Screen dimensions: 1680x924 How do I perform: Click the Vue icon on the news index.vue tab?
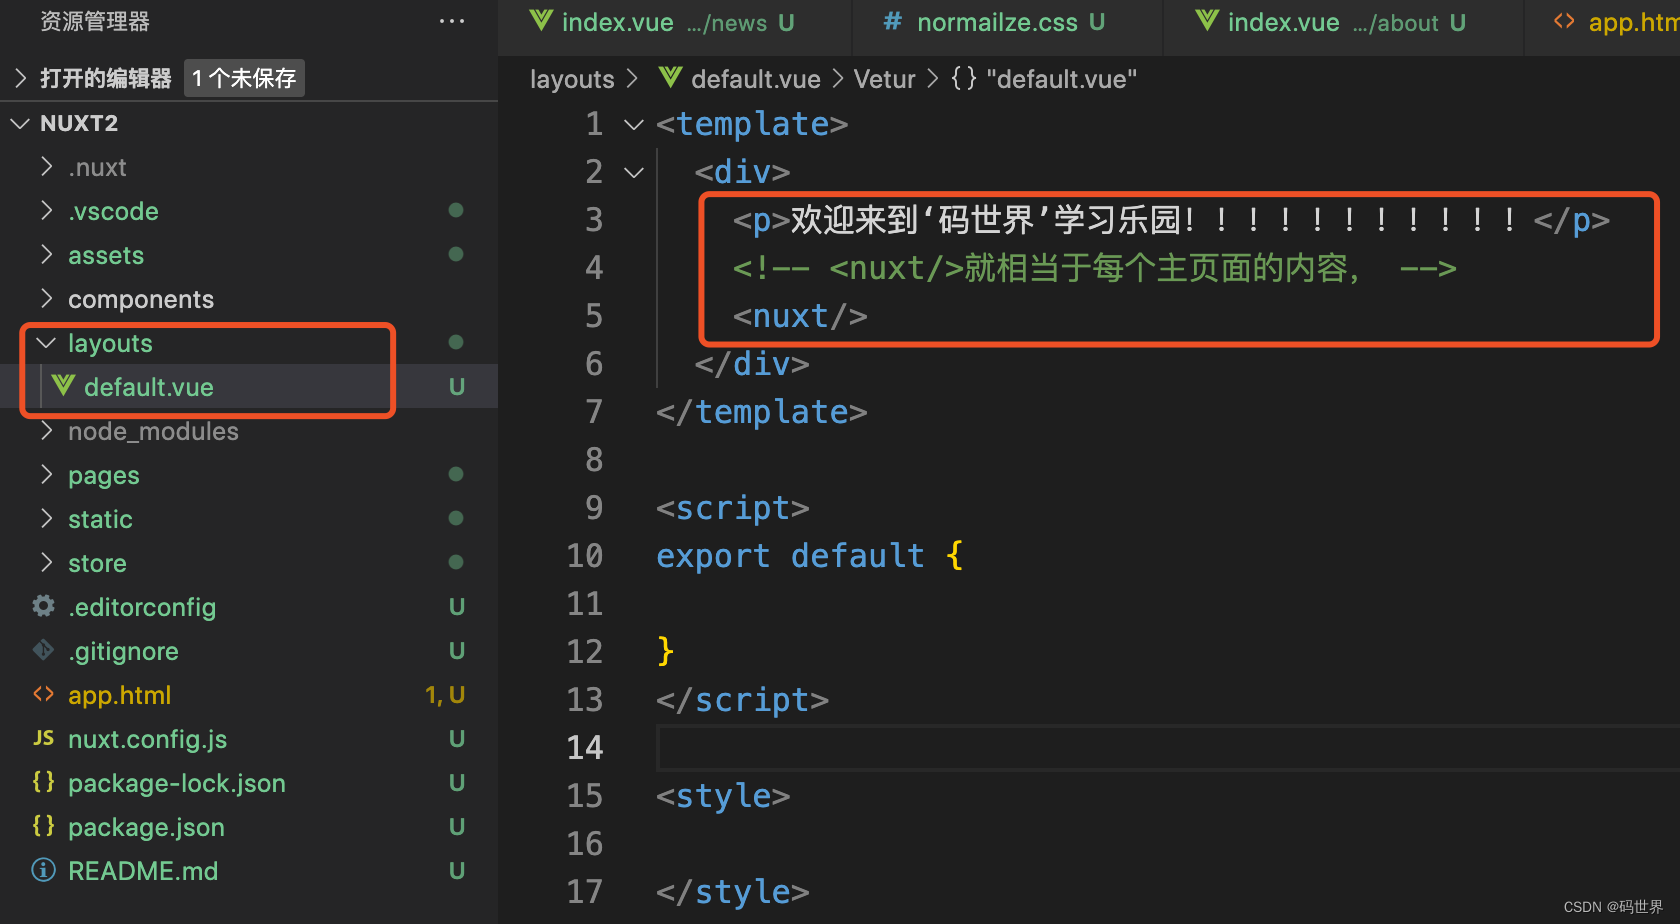coord(541,21)
